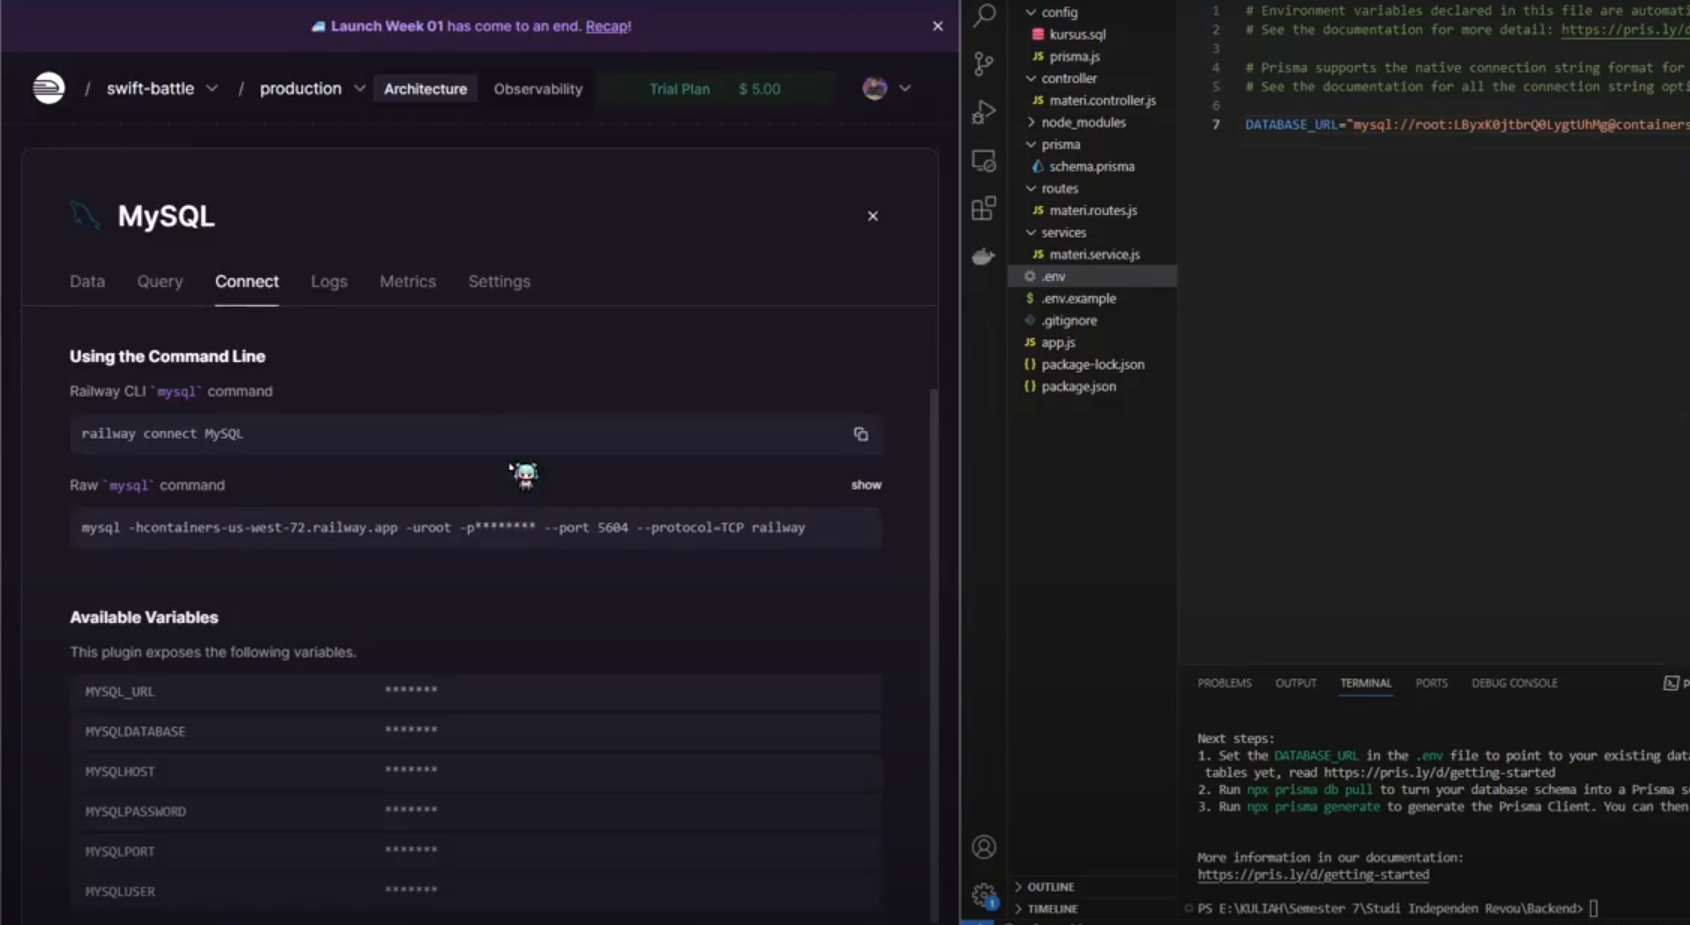The height and width of the screenshot is (925, 1690).
Task: Click the Trial Plan $5.00 badge
Action: click(x=714, y=89)
